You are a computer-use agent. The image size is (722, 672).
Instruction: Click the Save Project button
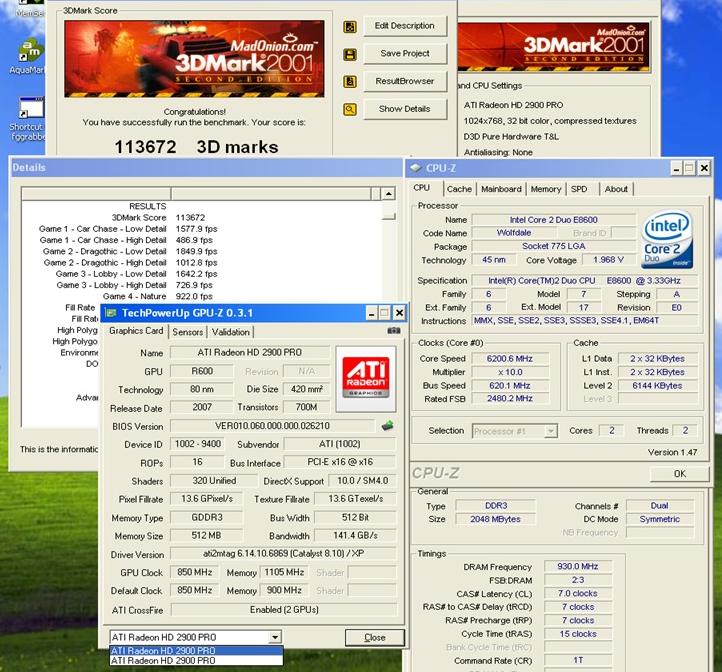pyautogui.click(x=405, y=53)
